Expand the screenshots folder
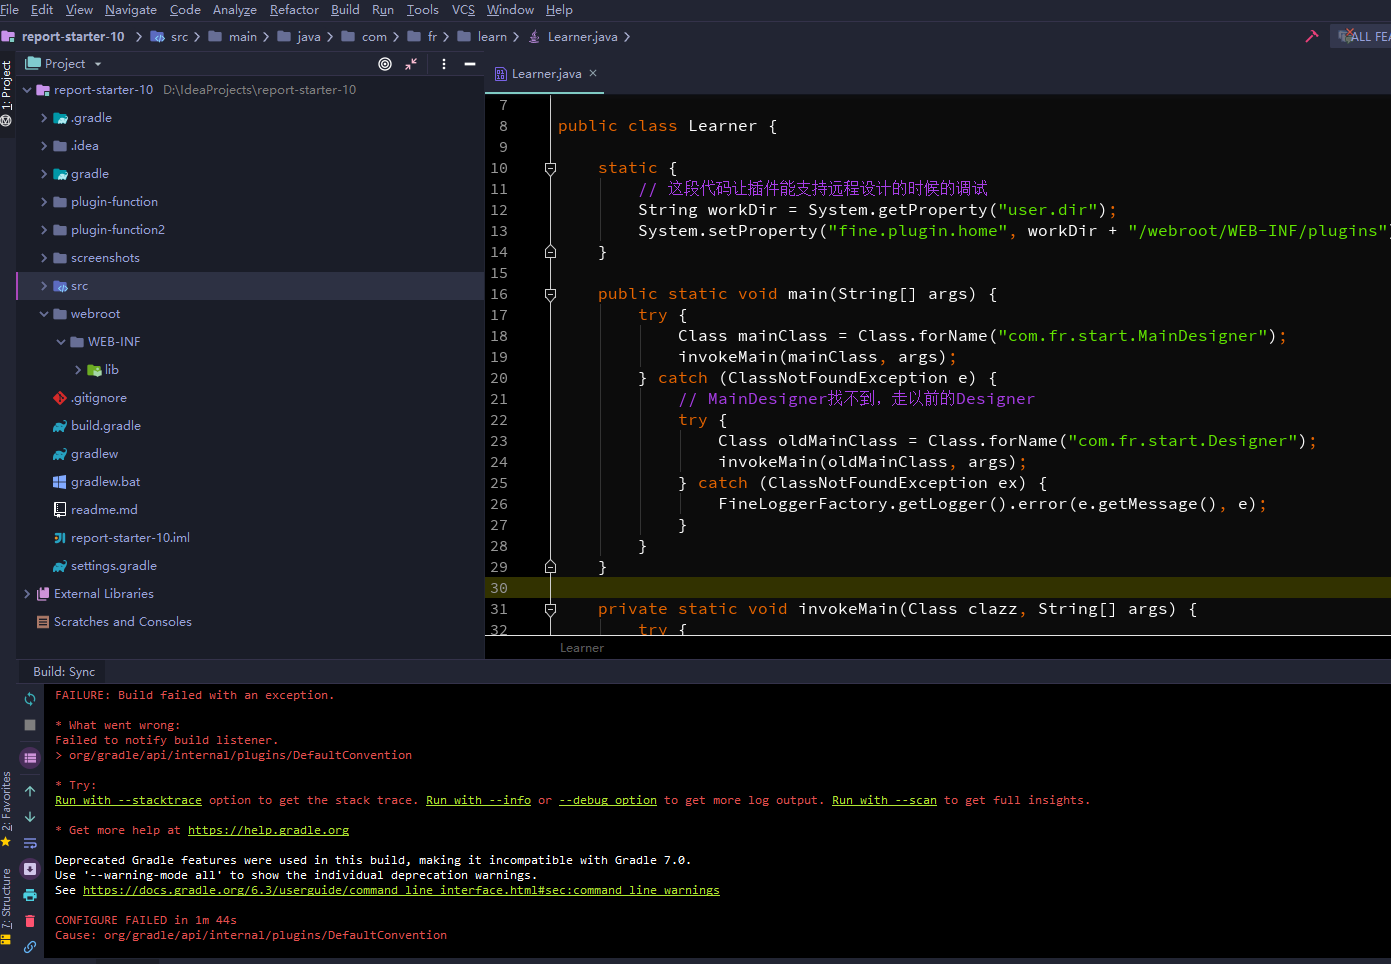Image resolution: width=1391 pixels, height=964 pixels. click(44, 258)
